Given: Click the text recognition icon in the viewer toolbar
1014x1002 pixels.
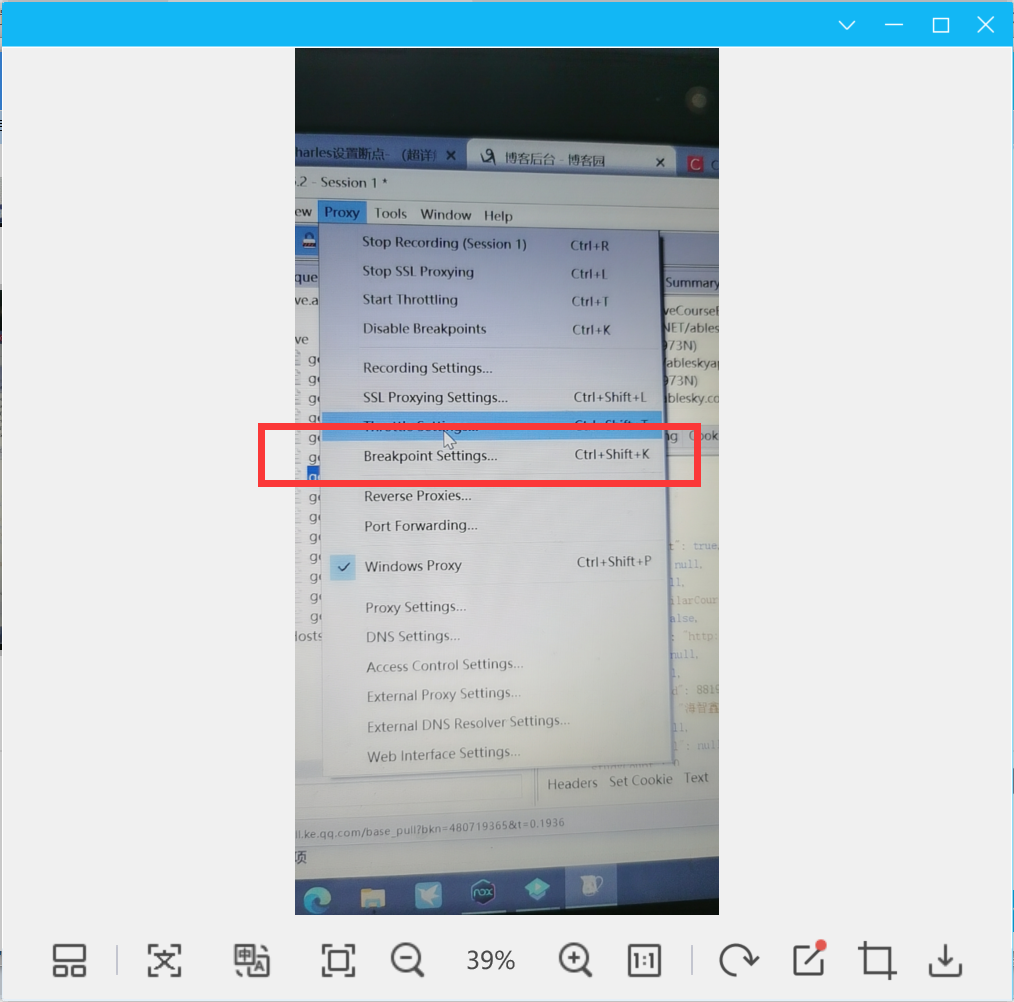Looking at the screenshot, I should click(x=164, y=961).
